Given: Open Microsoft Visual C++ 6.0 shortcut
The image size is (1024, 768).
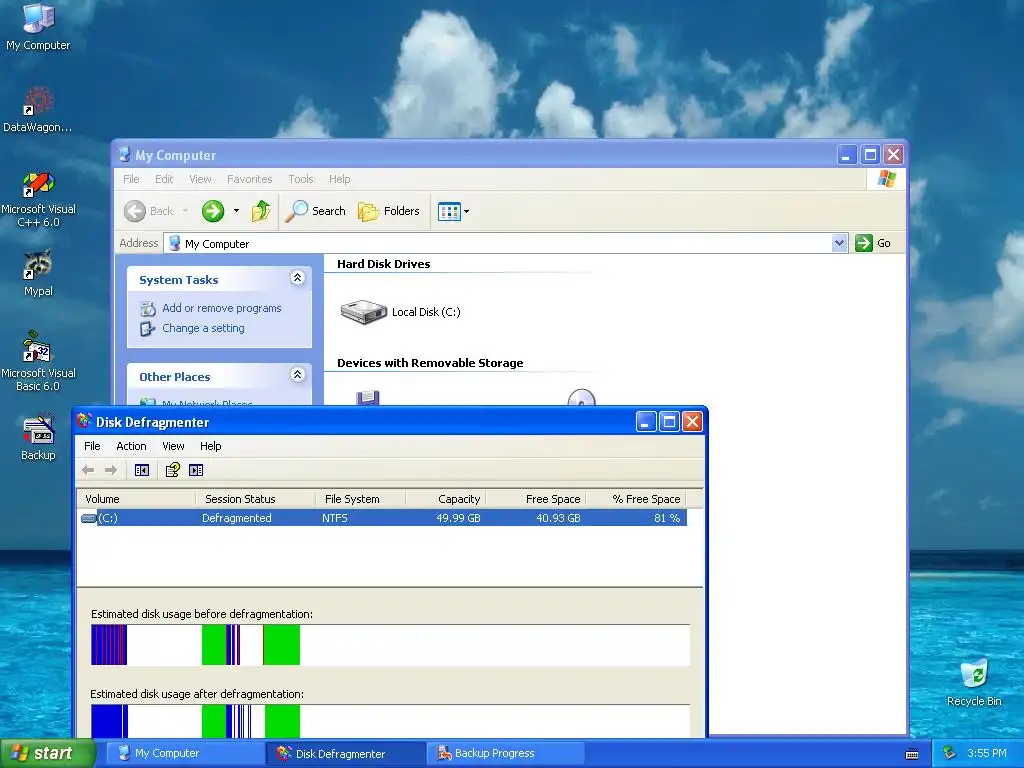Looking at the screenshot, I should click(x=38, y=199).
